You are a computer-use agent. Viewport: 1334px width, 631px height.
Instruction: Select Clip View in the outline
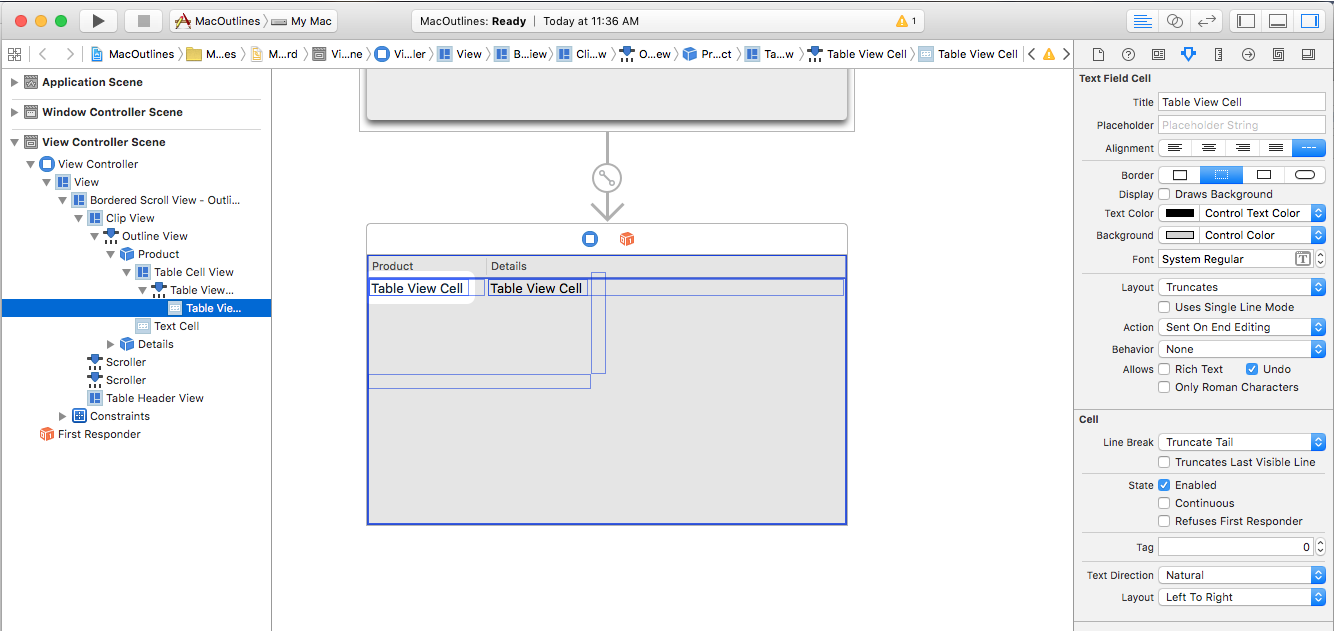click(x=130, y=218)
